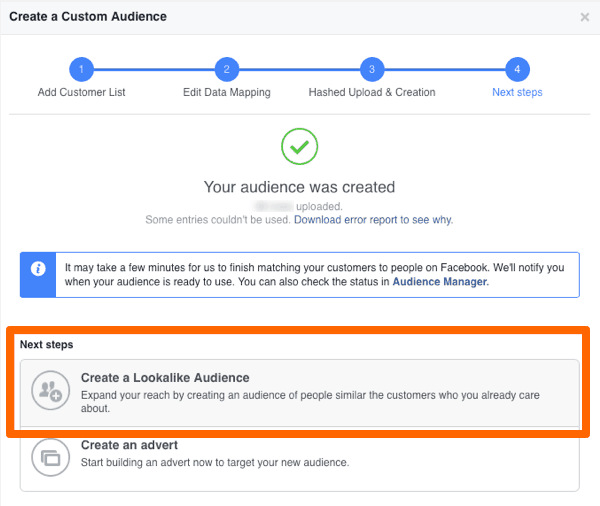The height and width of the screenshot is (506, 600).
Task: Click the step 1 circle icon
Action: click(81, 69)
